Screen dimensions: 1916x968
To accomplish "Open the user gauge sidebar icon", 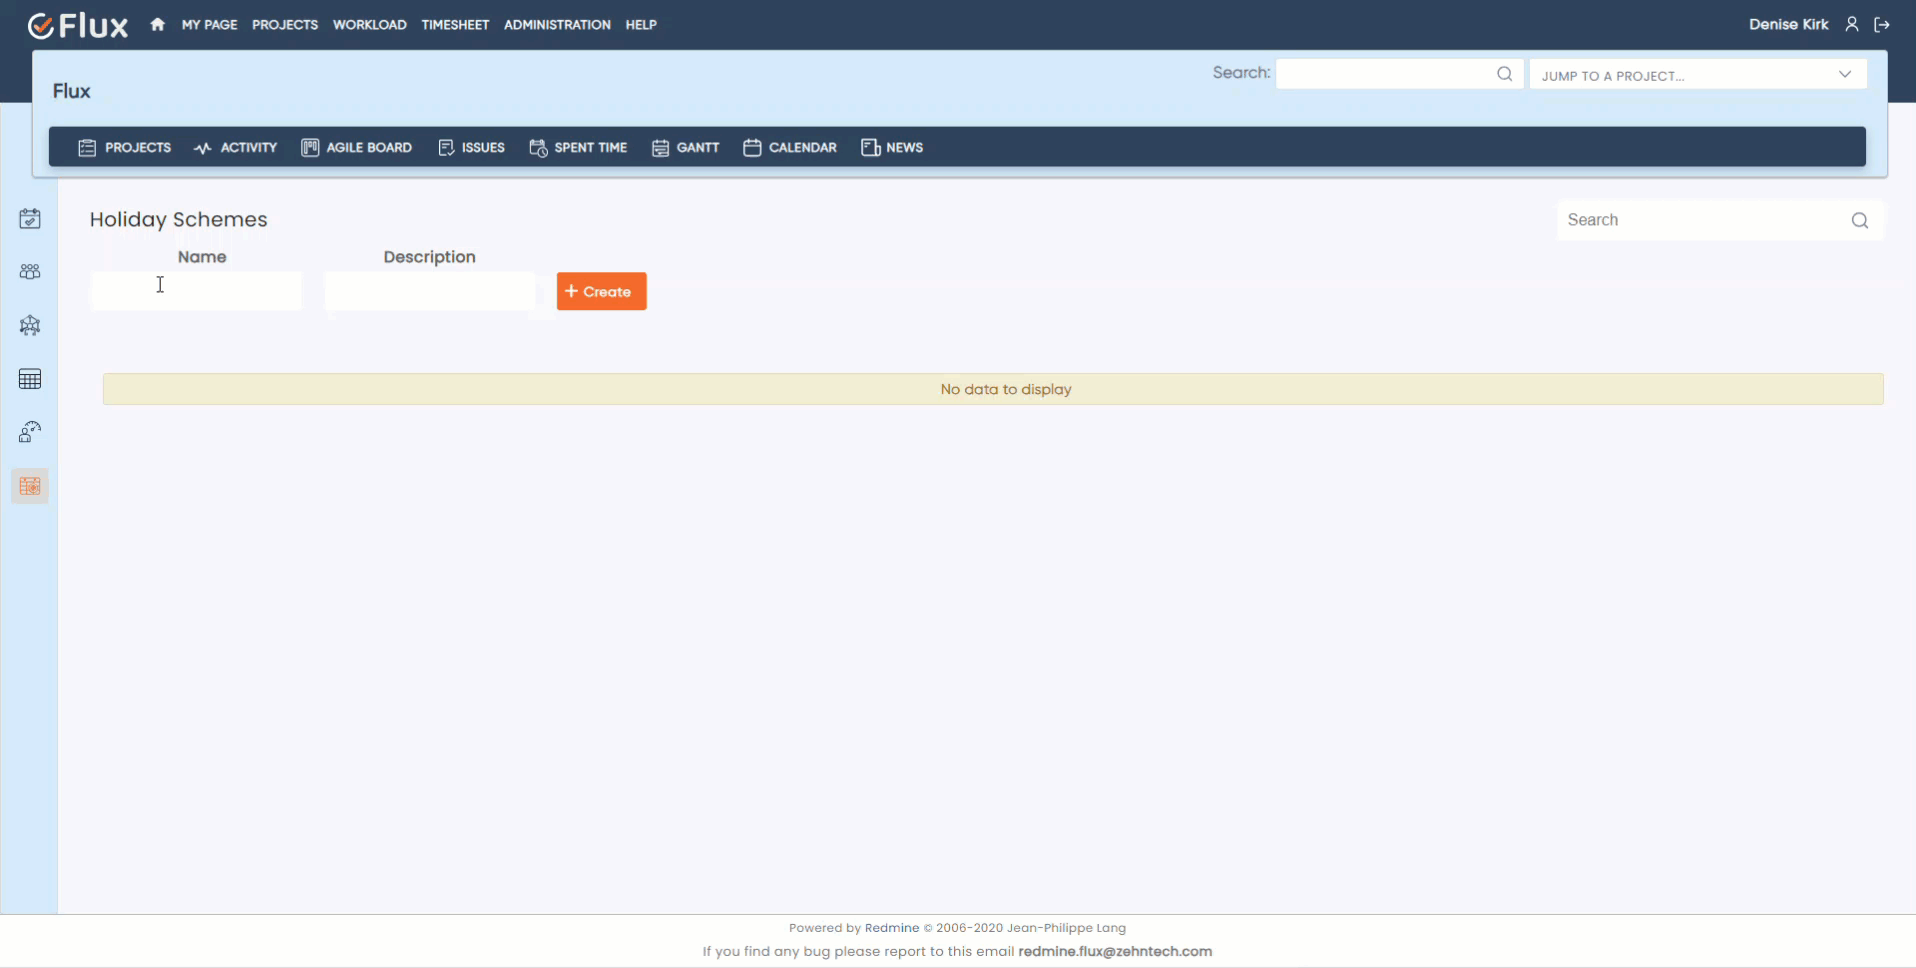I will point(30,432).
